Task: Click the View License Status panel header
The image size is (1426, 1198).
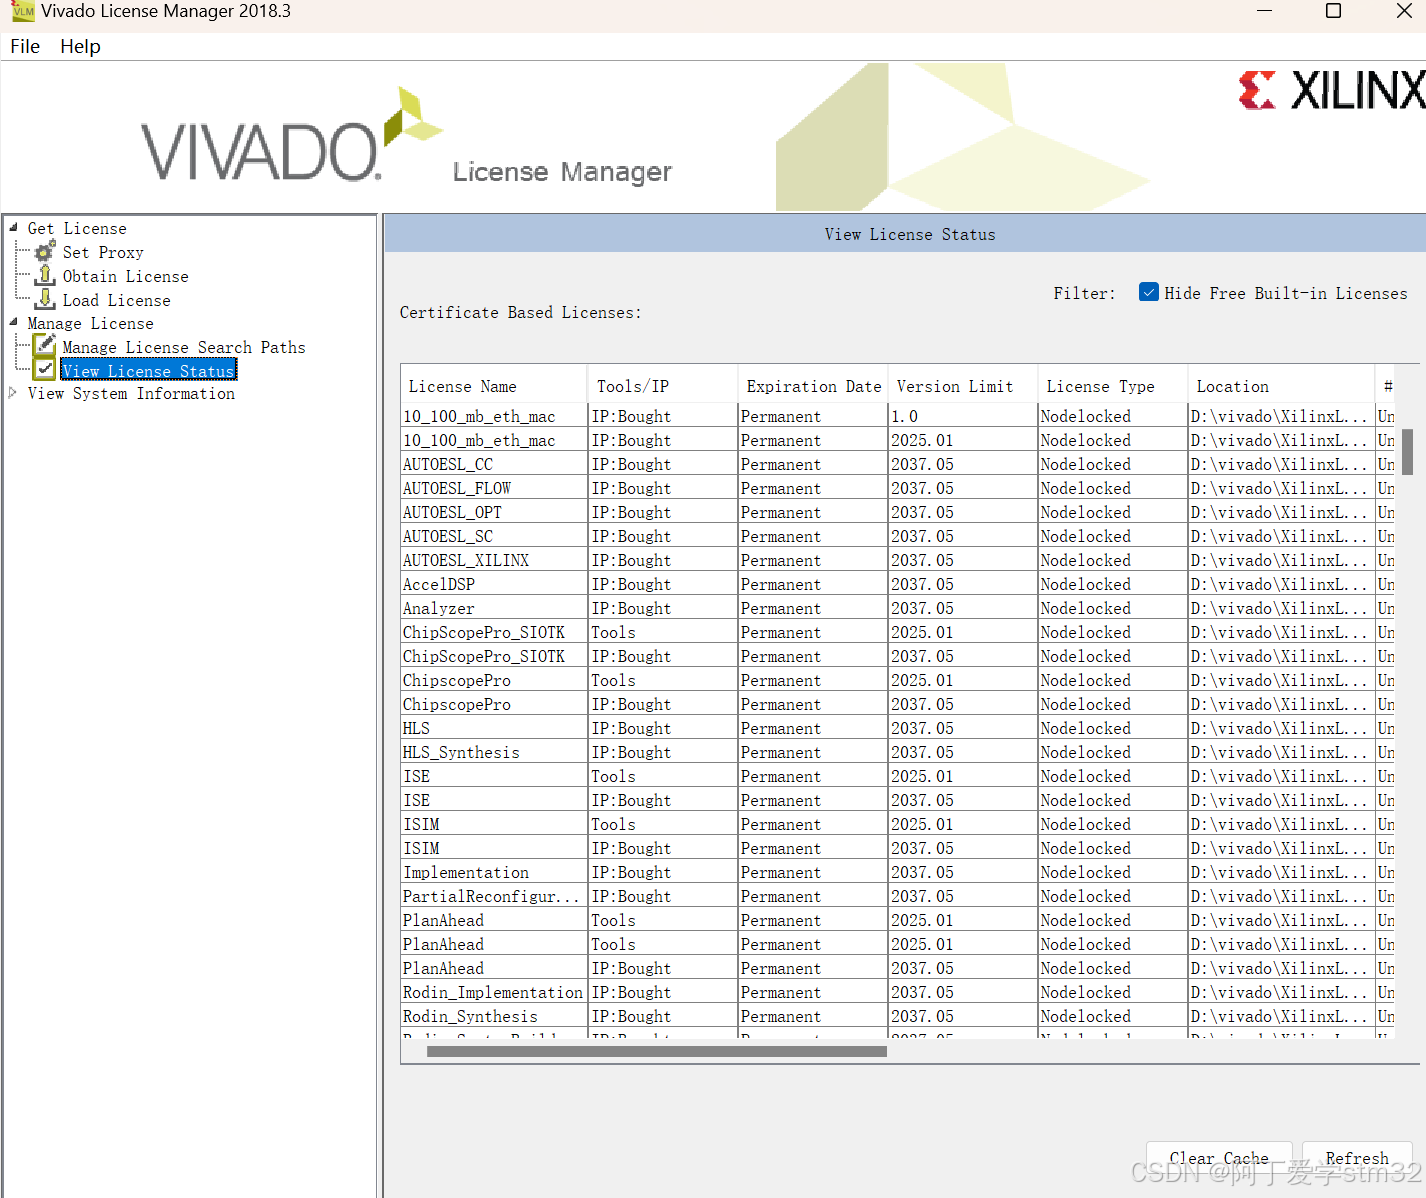Action: 905,234
